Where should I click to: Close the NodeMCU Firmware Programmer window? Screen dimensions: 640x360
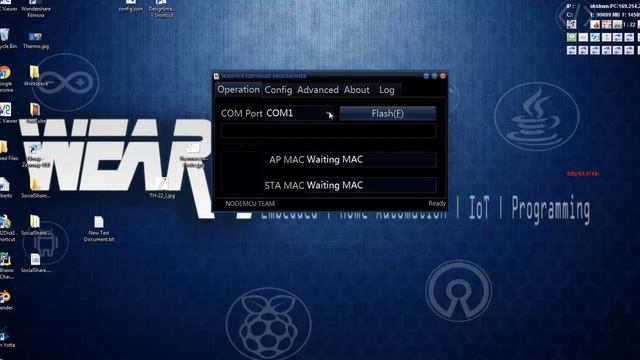click(443, 76)
